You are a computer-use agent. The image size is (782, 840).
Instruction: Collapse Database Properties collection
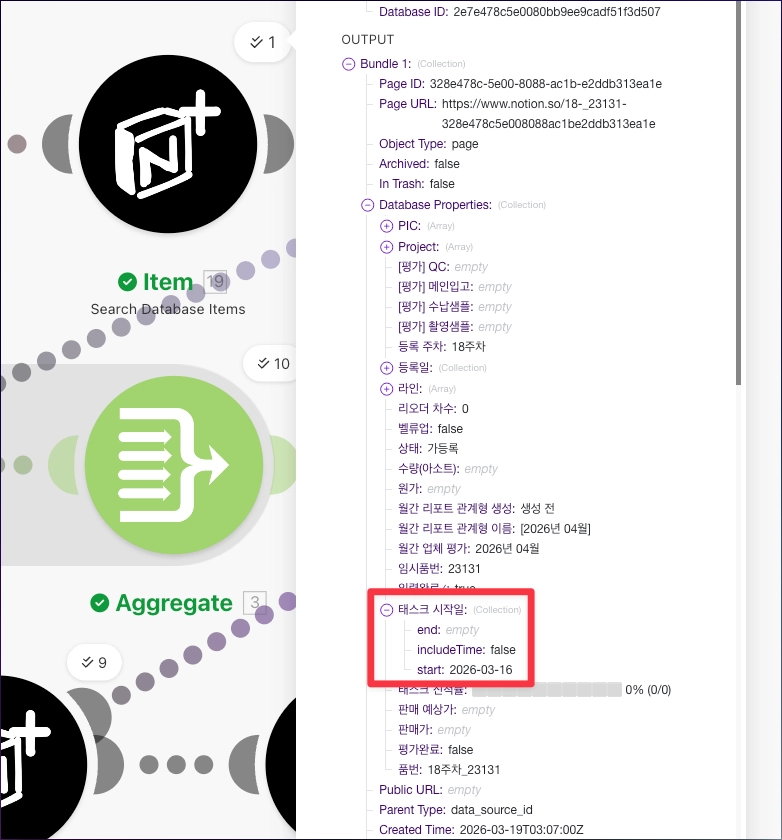367,205
